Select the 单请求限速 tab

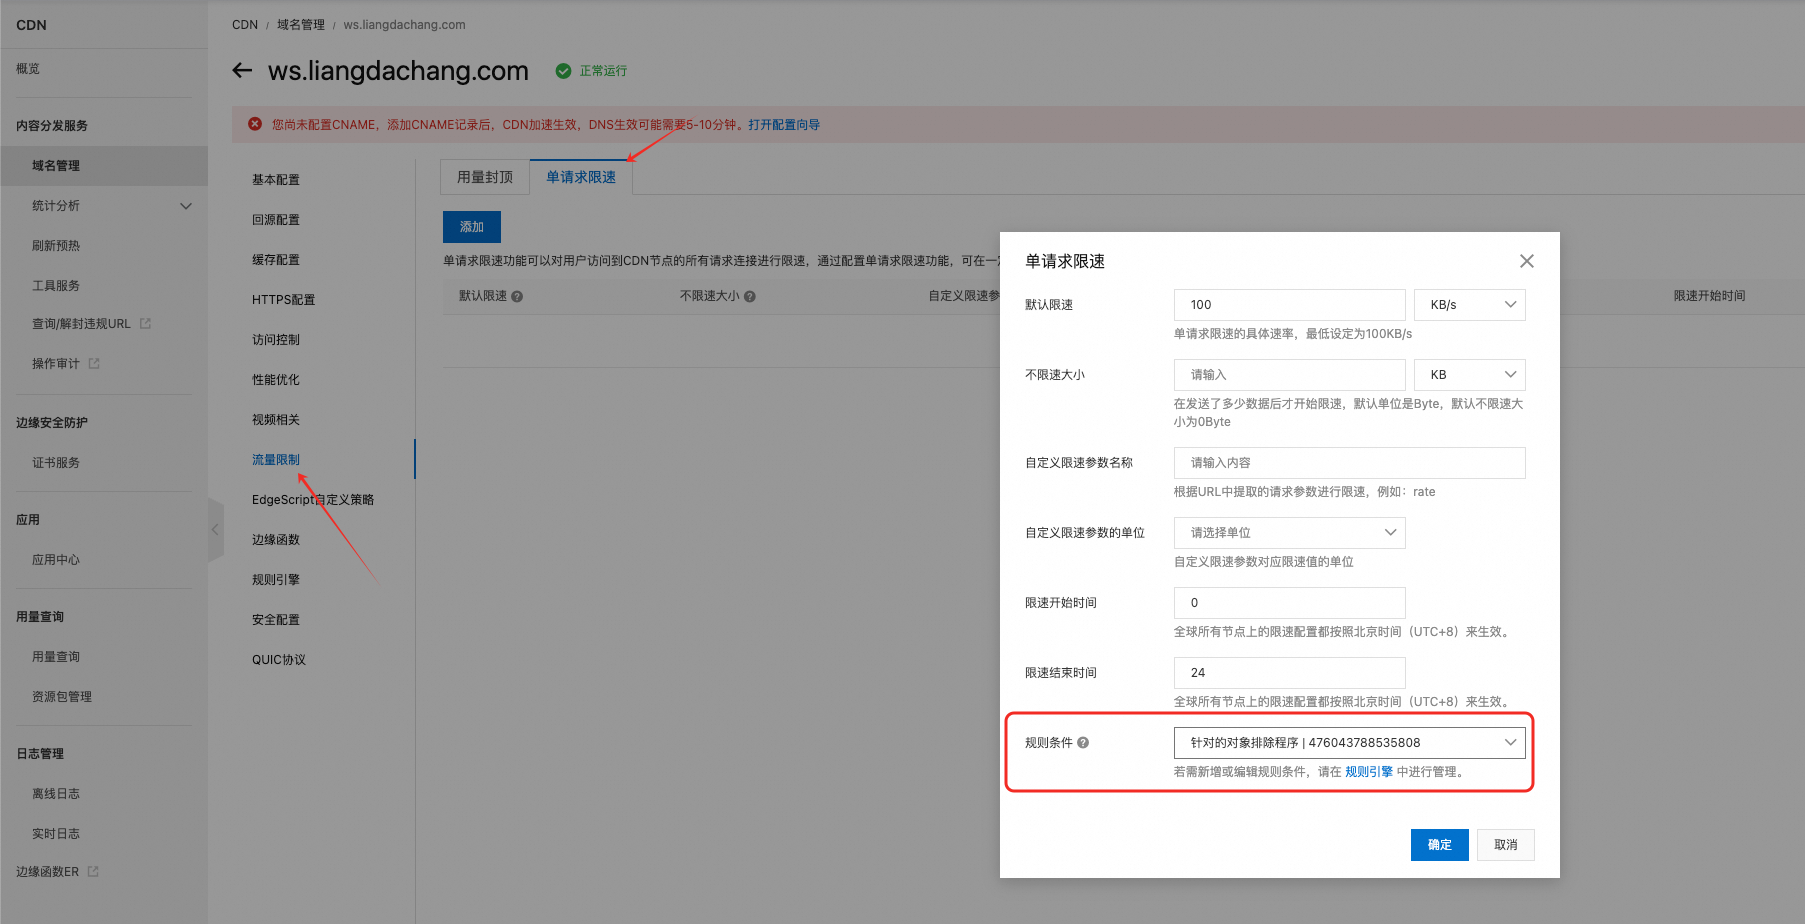581,177
